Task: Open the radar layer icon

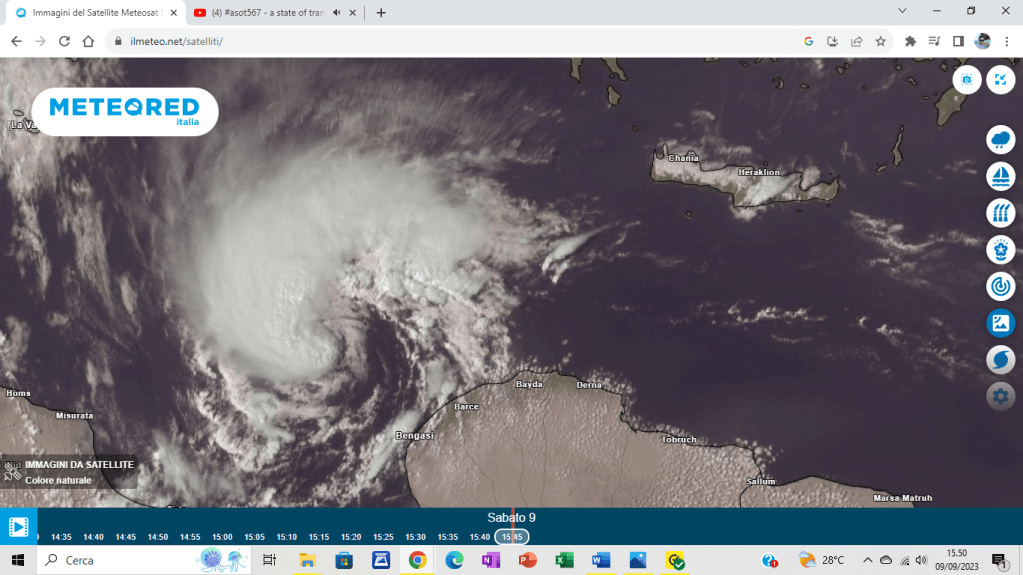Action: click(x=1001, y=286)
